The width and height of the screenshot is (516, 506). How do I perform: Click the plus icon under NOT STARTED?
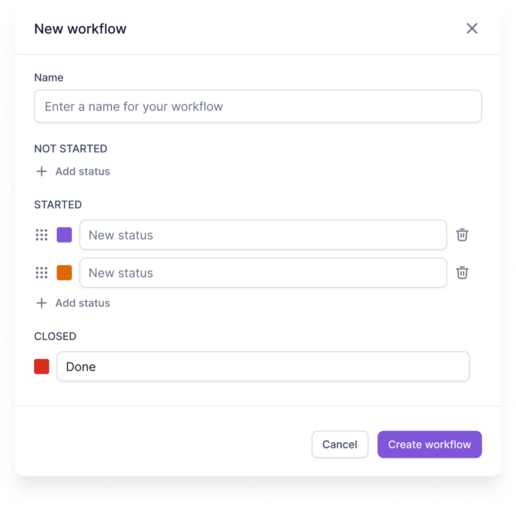point(41,171)
